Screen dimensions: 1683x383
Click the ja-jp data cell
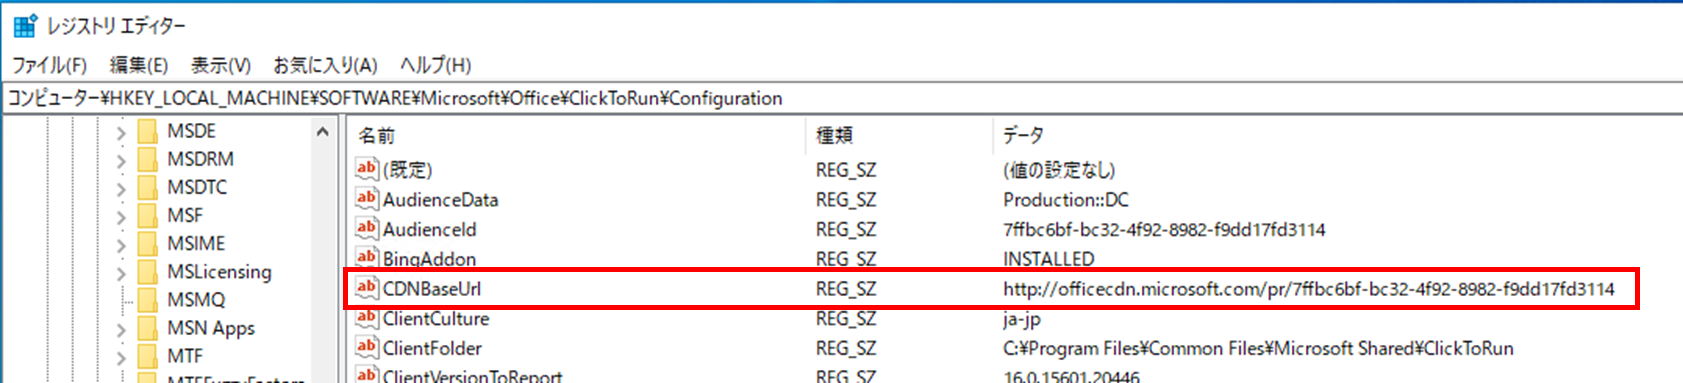1022,319
